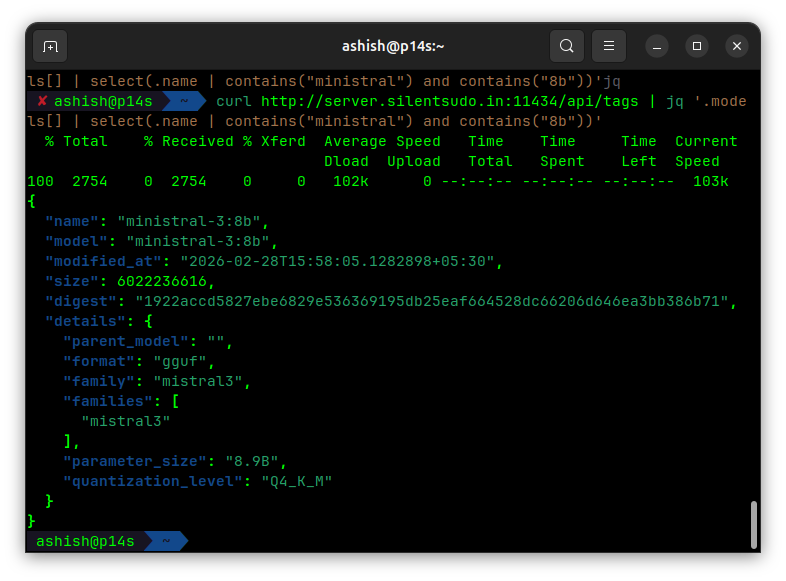Click the "details" key in JSON output
This screenshot has width=786, height=581.
pos(85,321)
